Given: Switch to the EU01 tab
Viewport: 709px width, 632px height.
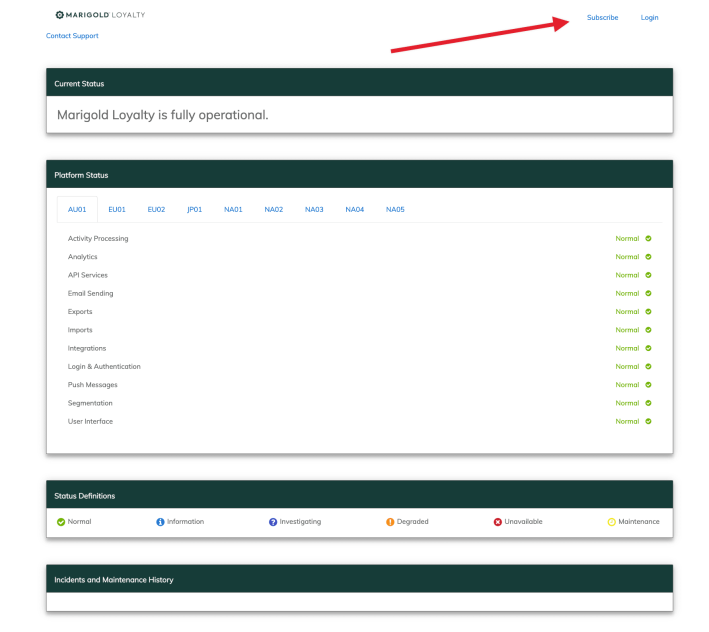Looking at the screenshot, I should (117, 210).
